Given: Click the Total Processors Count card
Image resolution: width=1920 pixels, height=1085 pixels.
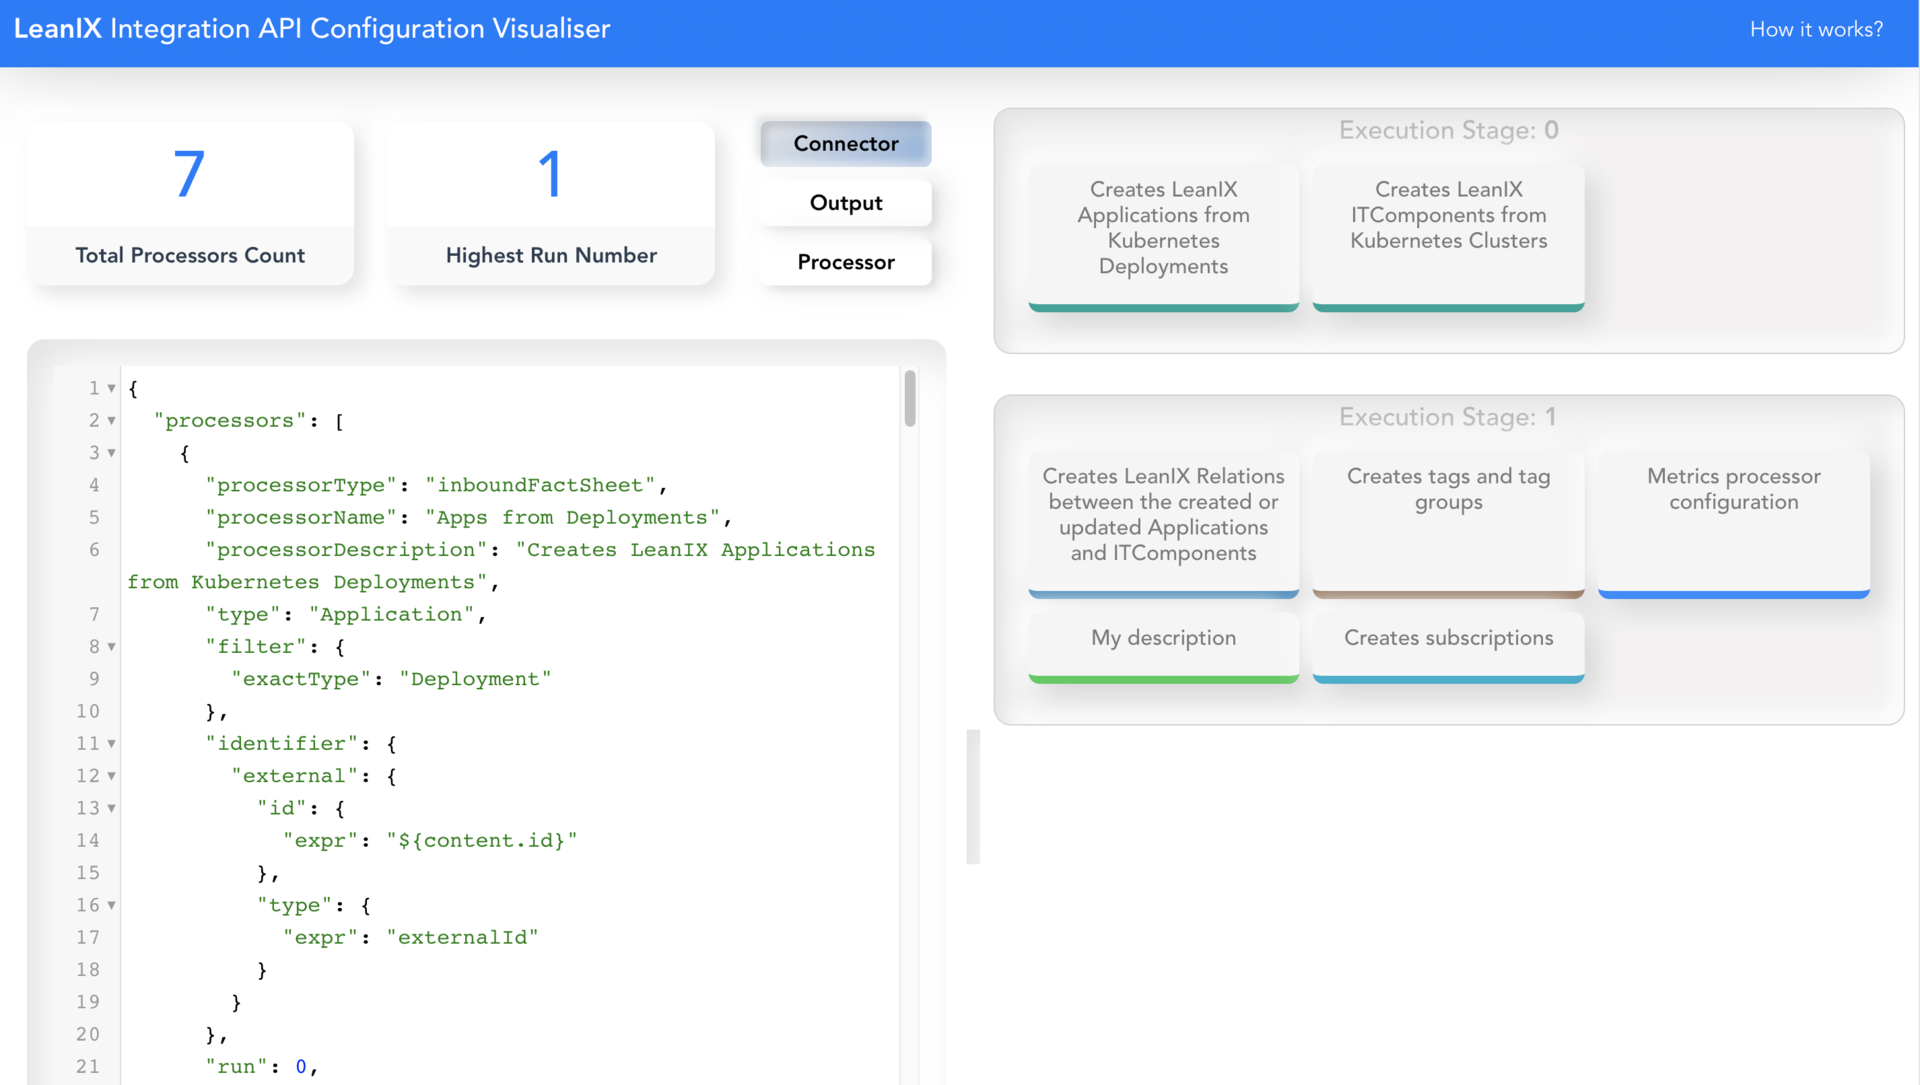Looking at the screenshot, I should coord(190,203).
